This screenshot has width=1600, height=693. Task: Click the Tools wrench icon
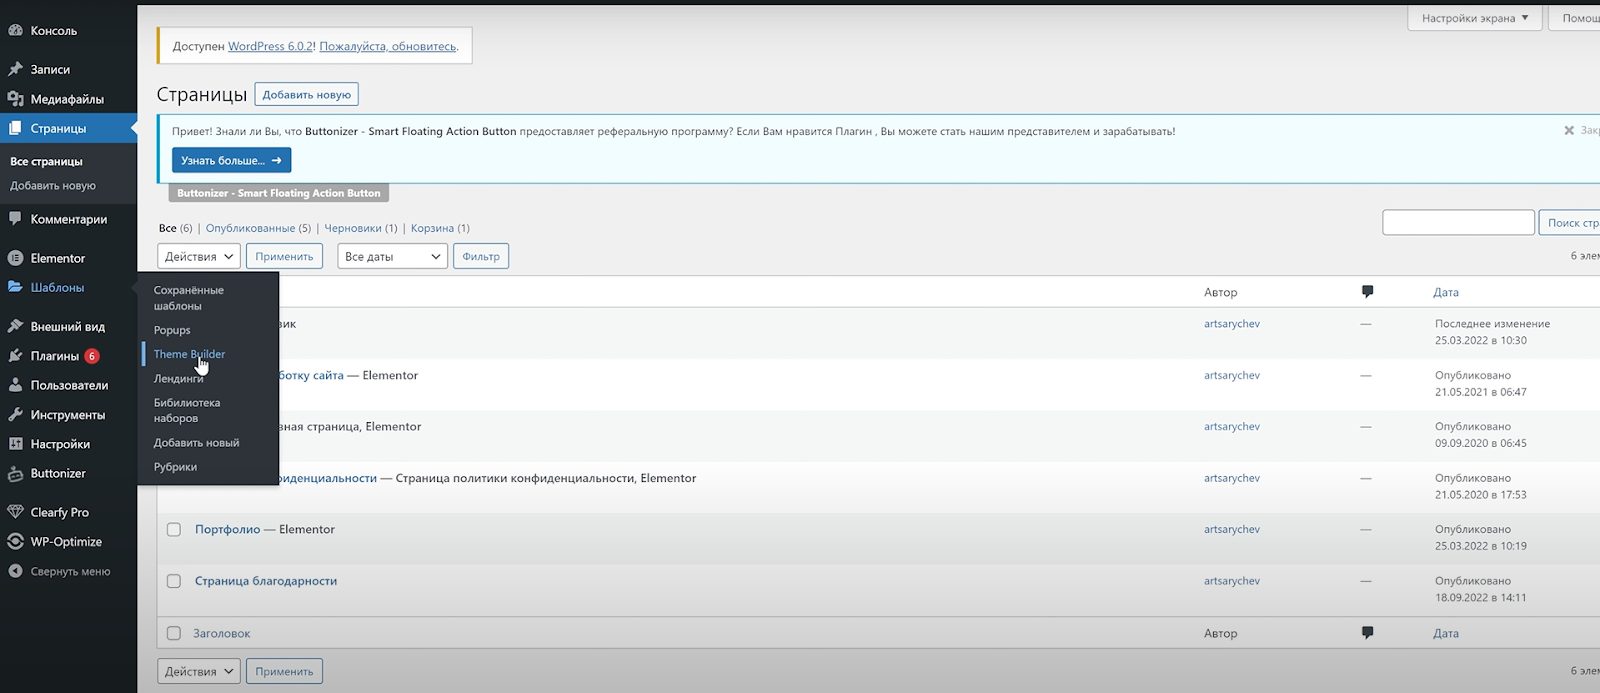coord(15,415)
